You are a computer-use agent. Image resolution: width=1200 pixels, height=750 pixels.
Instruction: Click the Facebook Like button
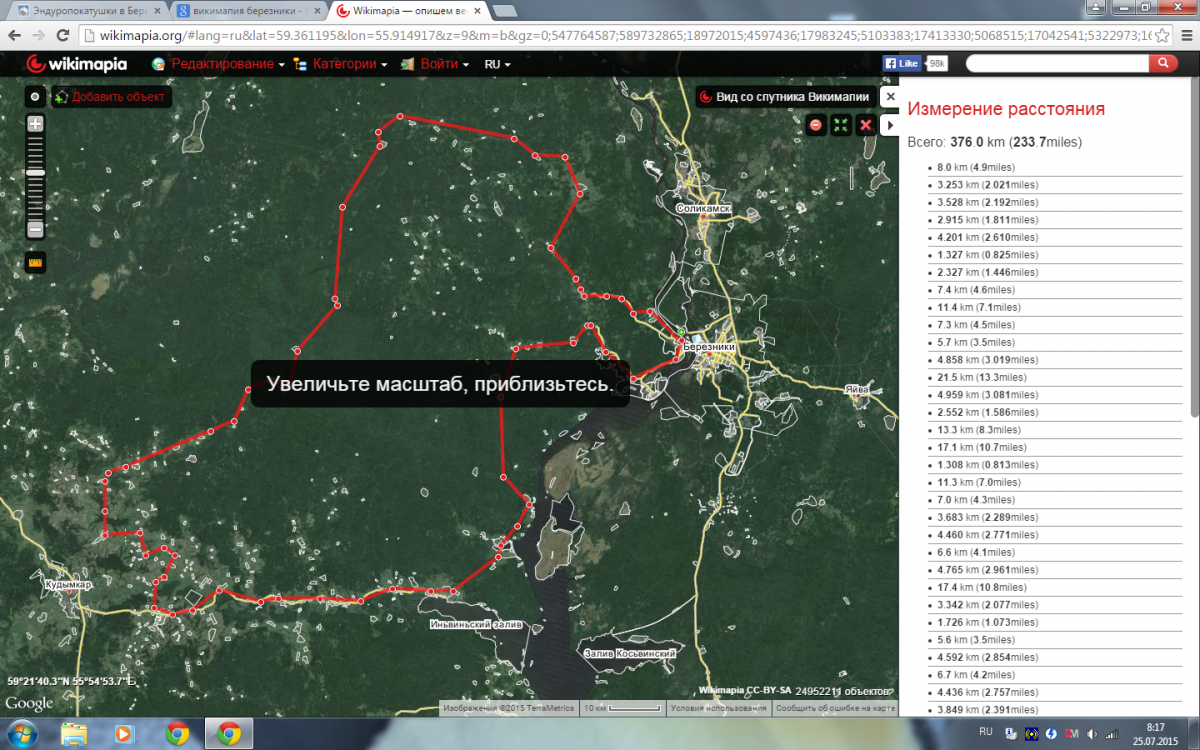902,63
